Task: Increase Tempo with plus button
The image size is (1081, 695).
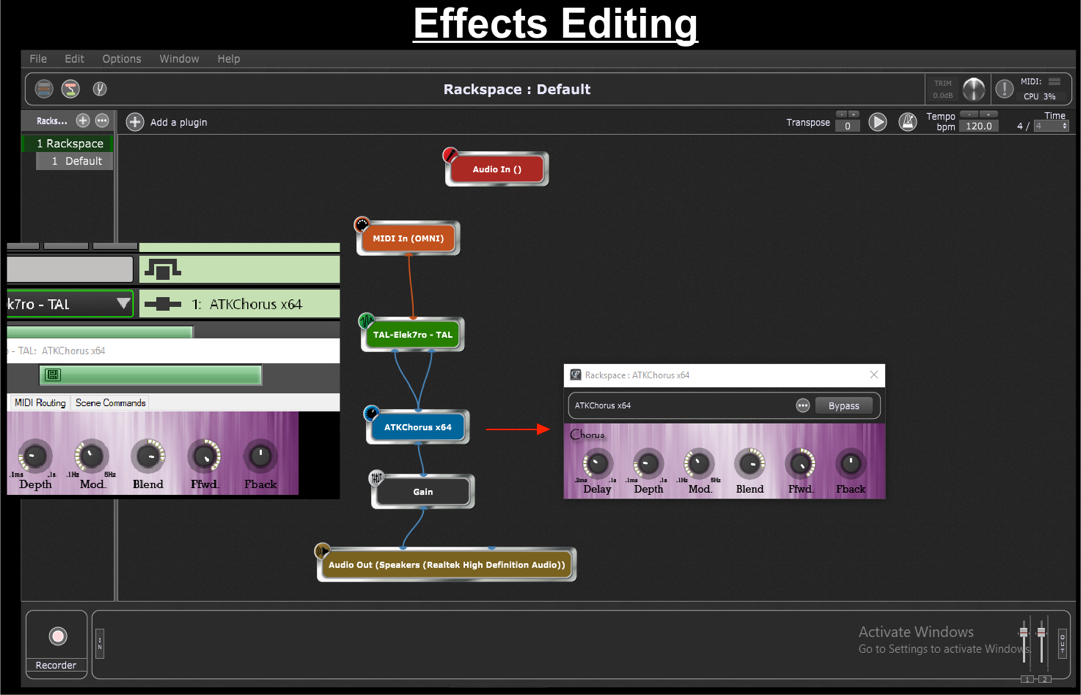Action: click(x=989, y=114)
